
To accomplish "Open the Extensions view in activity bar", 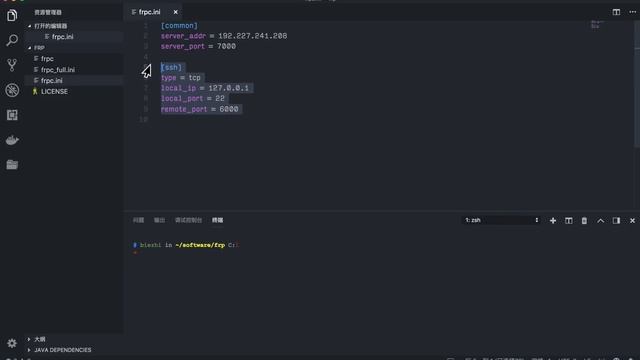I will pyautogui.click(x=12, y=115).
